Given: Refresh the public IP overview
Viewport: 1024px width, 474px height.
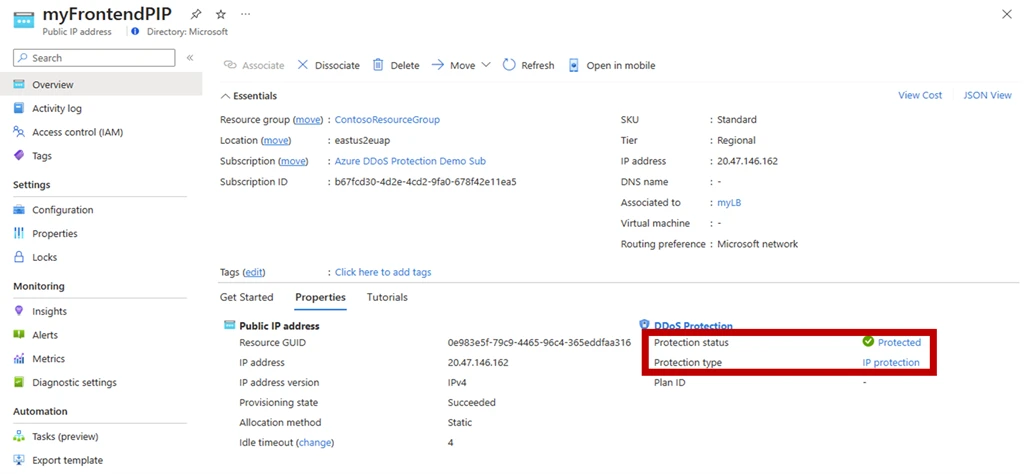Looking at the screenshot, I should coord(528,65).
